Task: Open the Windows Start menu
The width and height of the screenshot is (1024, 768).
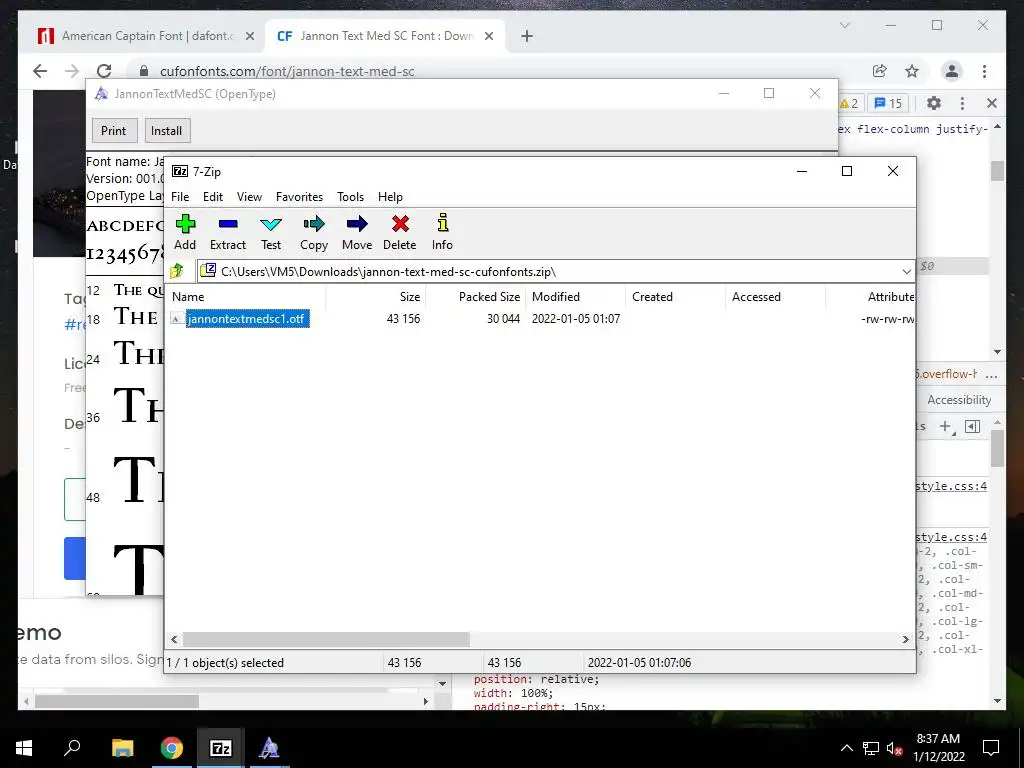Action: click(x=24, y=748)
